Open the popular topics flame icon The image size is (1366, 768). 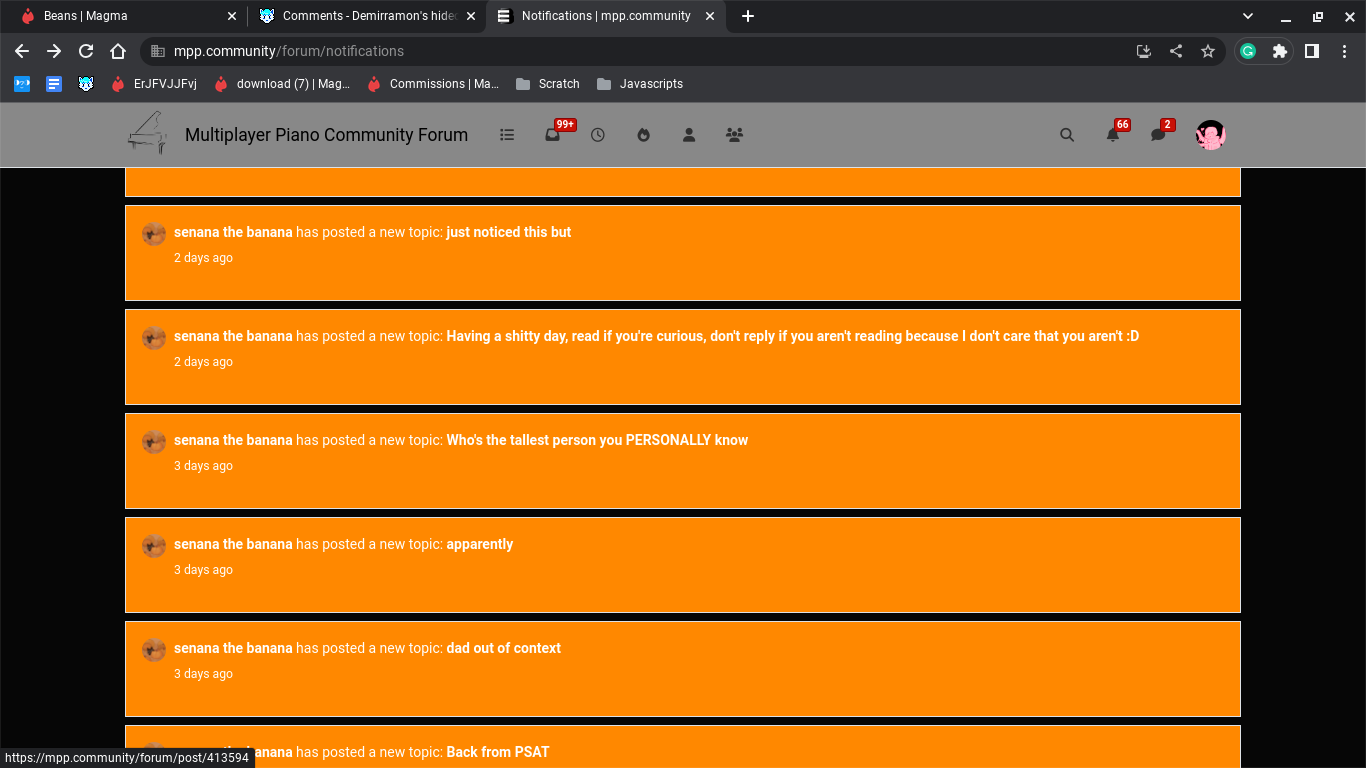point(644,135)
